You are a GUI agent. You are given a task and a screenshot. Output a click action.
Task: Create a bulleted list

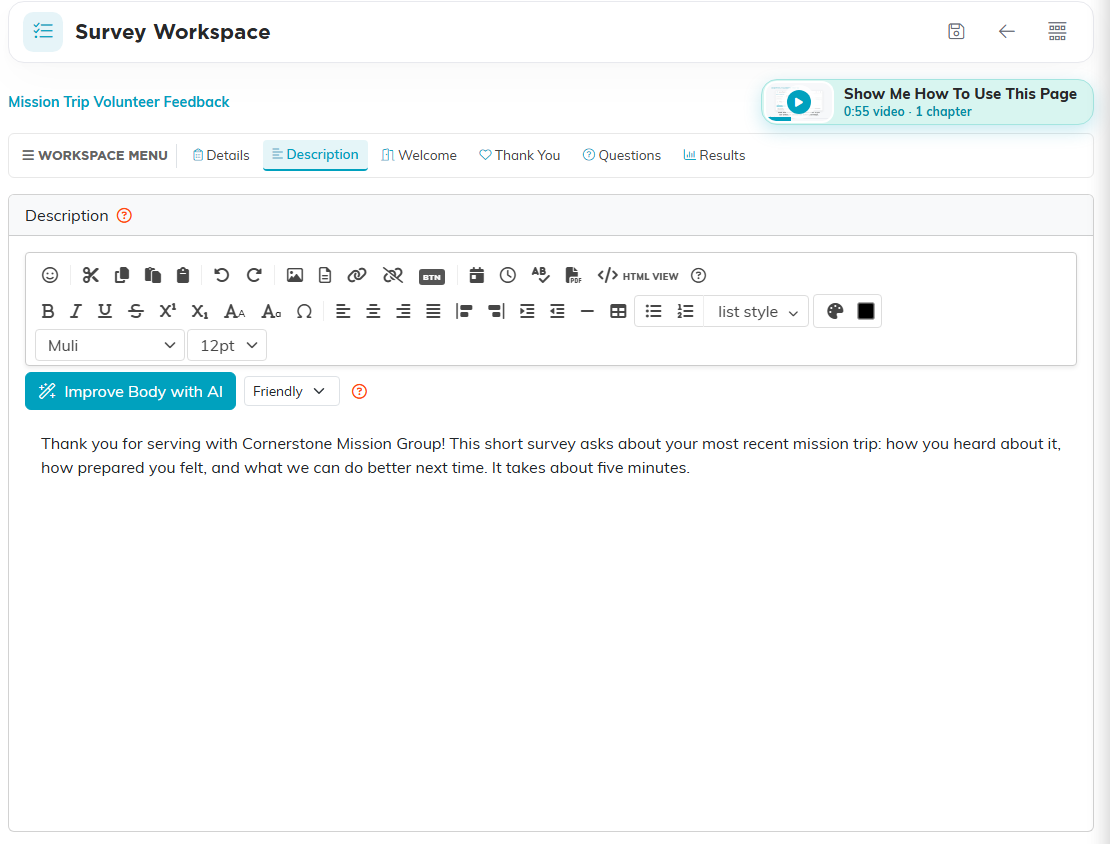[653, 311]
